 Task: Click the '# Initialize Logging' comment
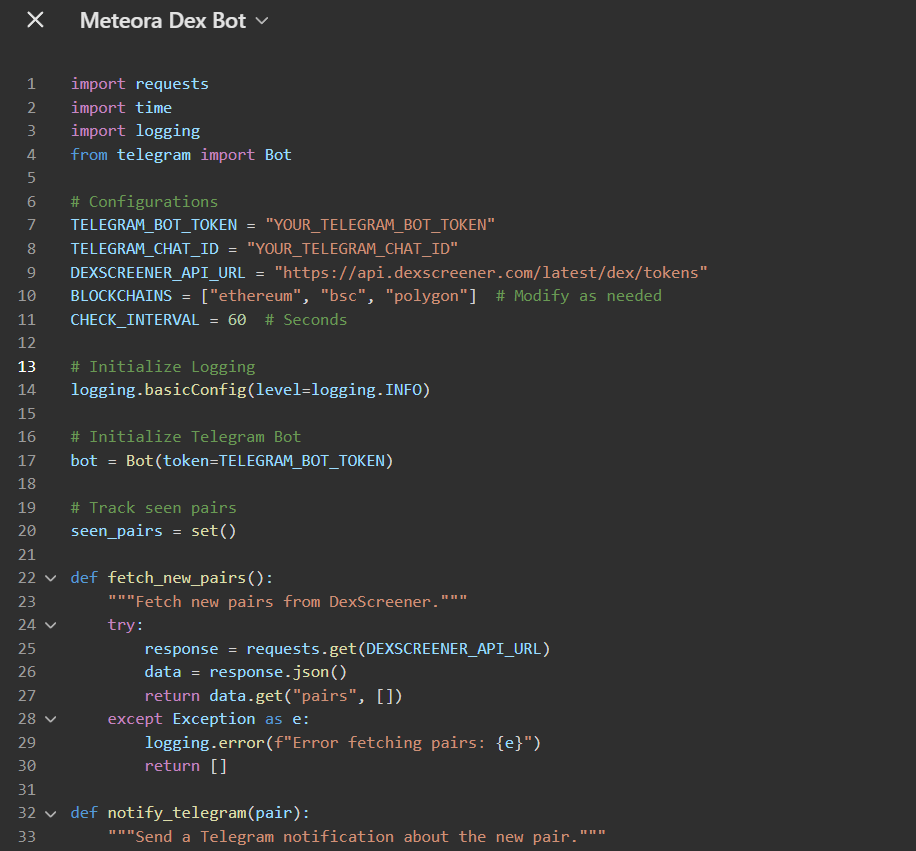(163, 366)
